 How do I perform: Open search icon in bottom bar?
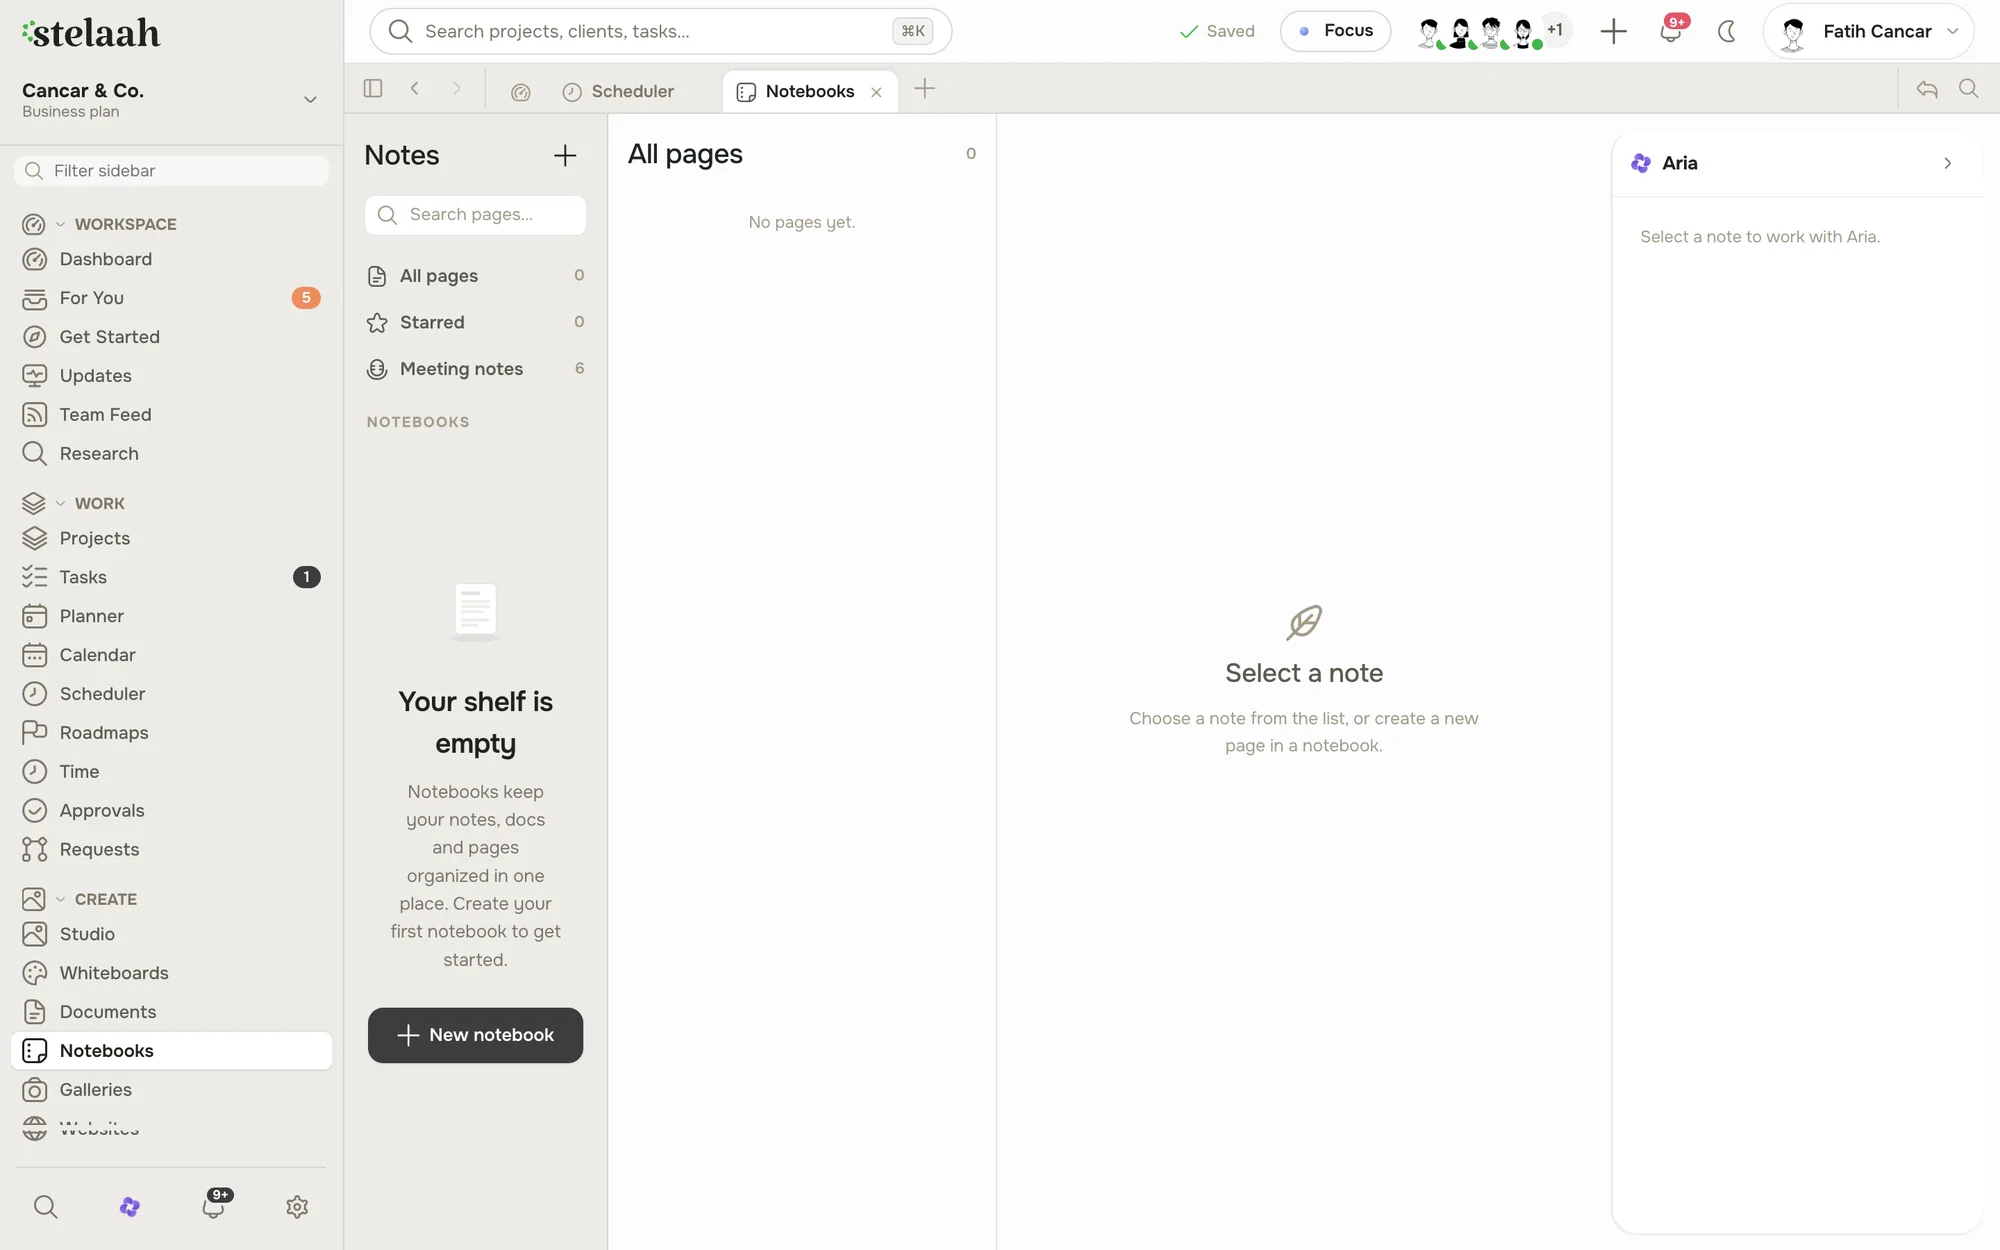[x=46, y=1207]
